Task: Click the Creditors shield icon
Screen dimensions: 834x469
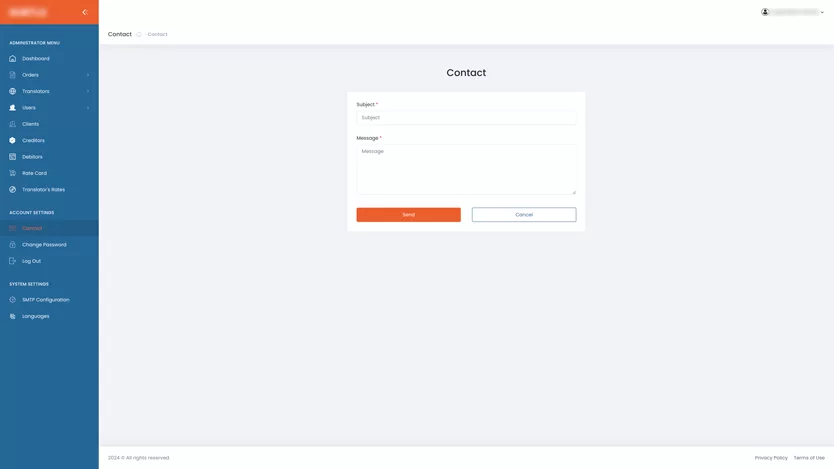Action: [x=13, y=140]
